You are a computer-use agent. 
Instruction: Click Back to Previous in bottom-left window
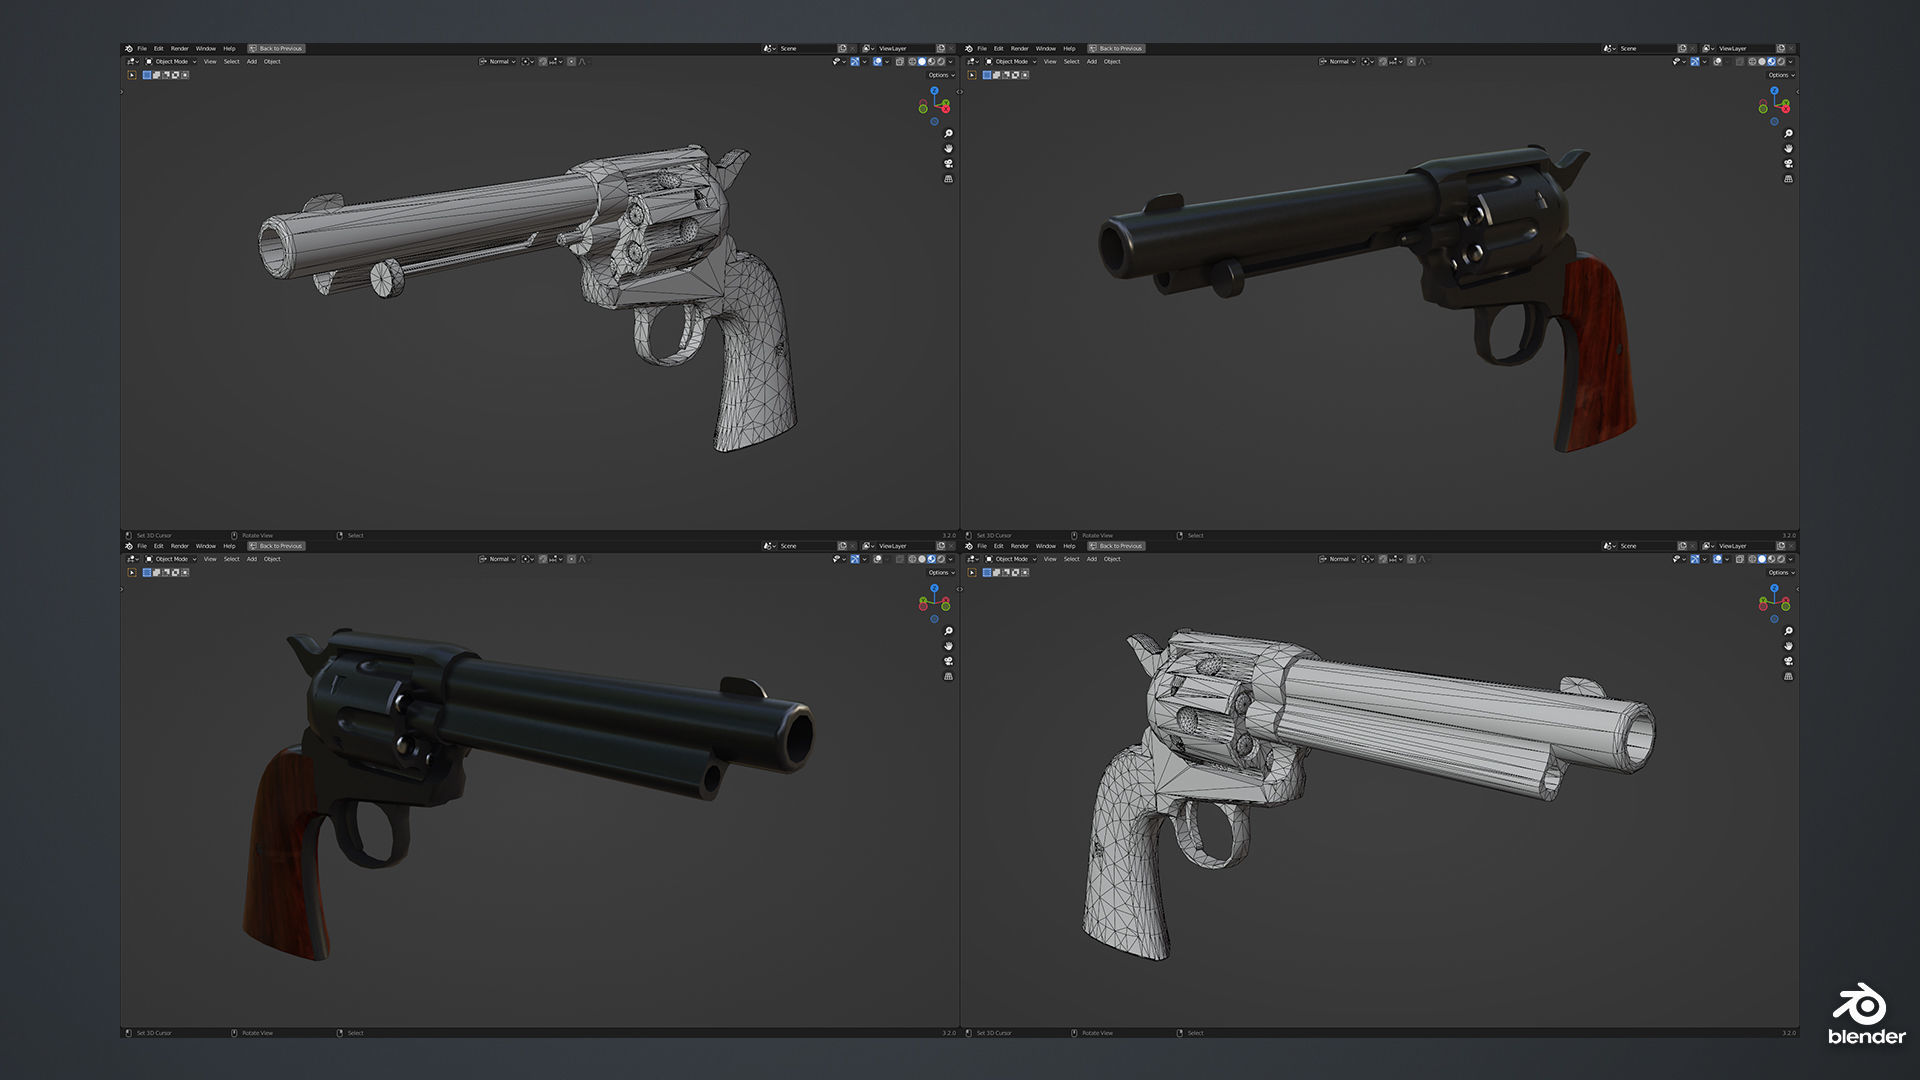point(276,546)
